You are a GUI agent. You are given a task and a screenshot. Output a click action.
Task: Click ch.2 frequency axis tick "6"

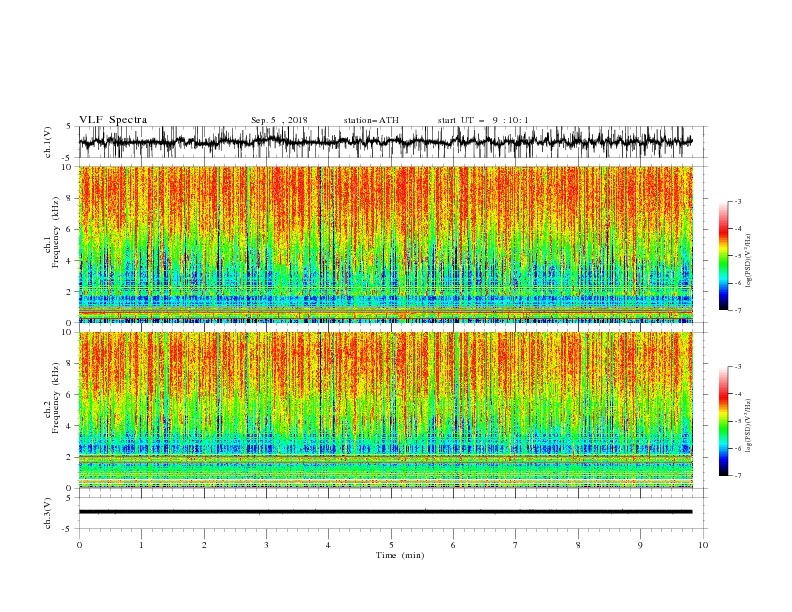coord(70,395)
